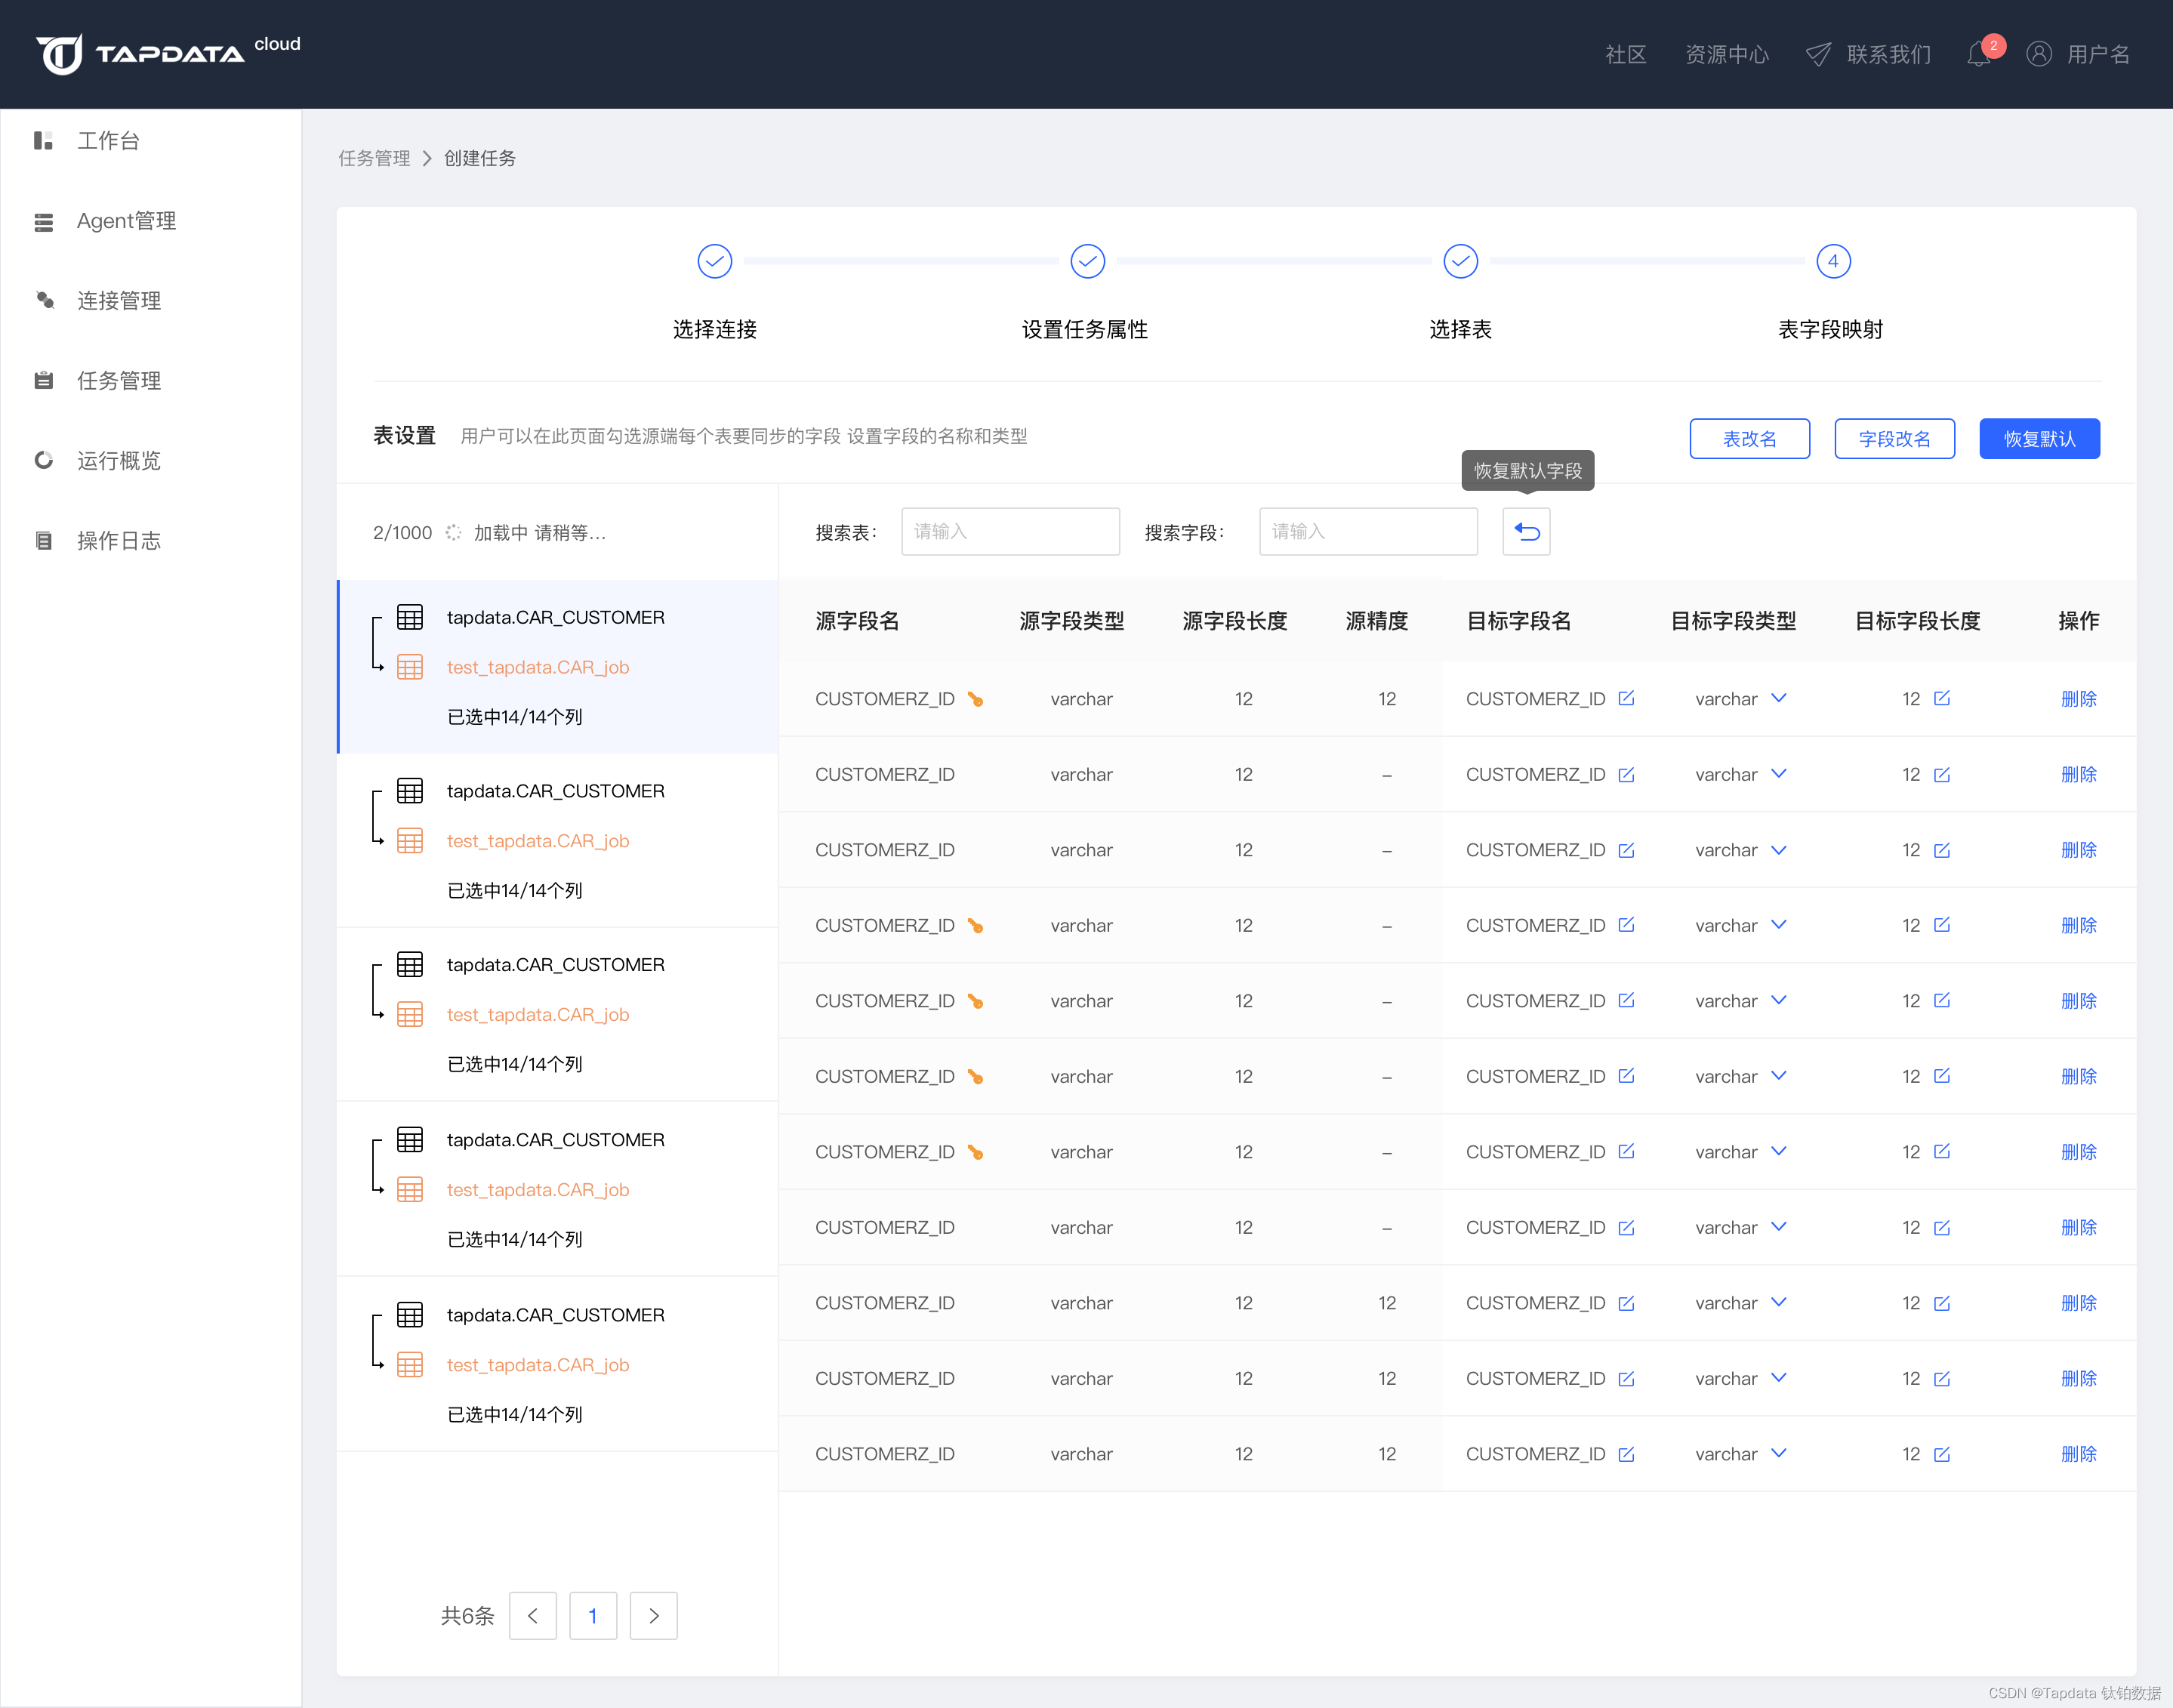Open 运行概览 from the sidebar
The image size is (2173, 1708).
(118, 460)
